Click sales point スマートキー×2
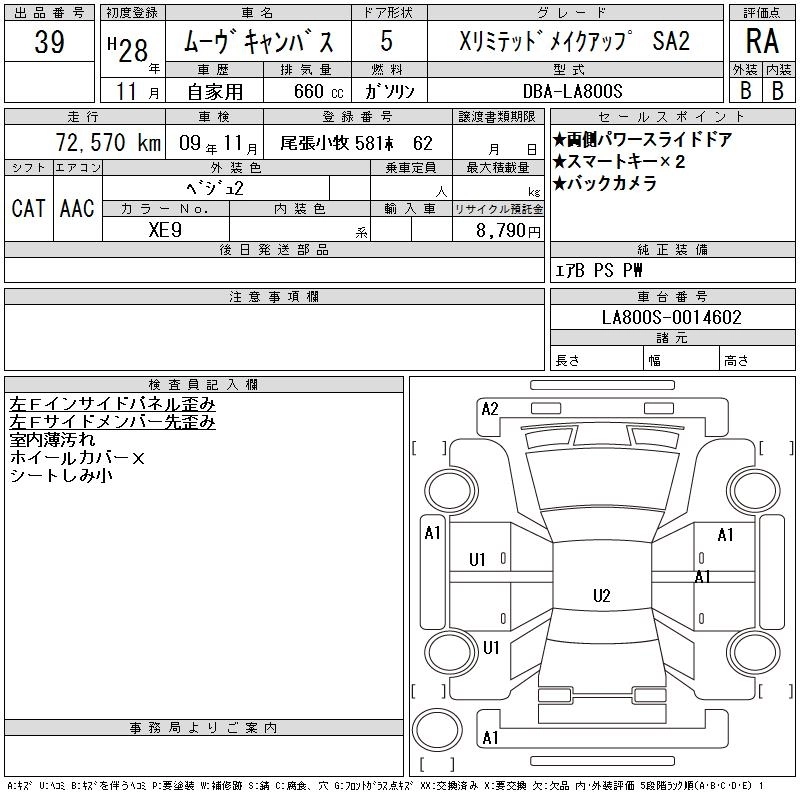Screen dimensions: 800x800 click(x=619, y=162)
